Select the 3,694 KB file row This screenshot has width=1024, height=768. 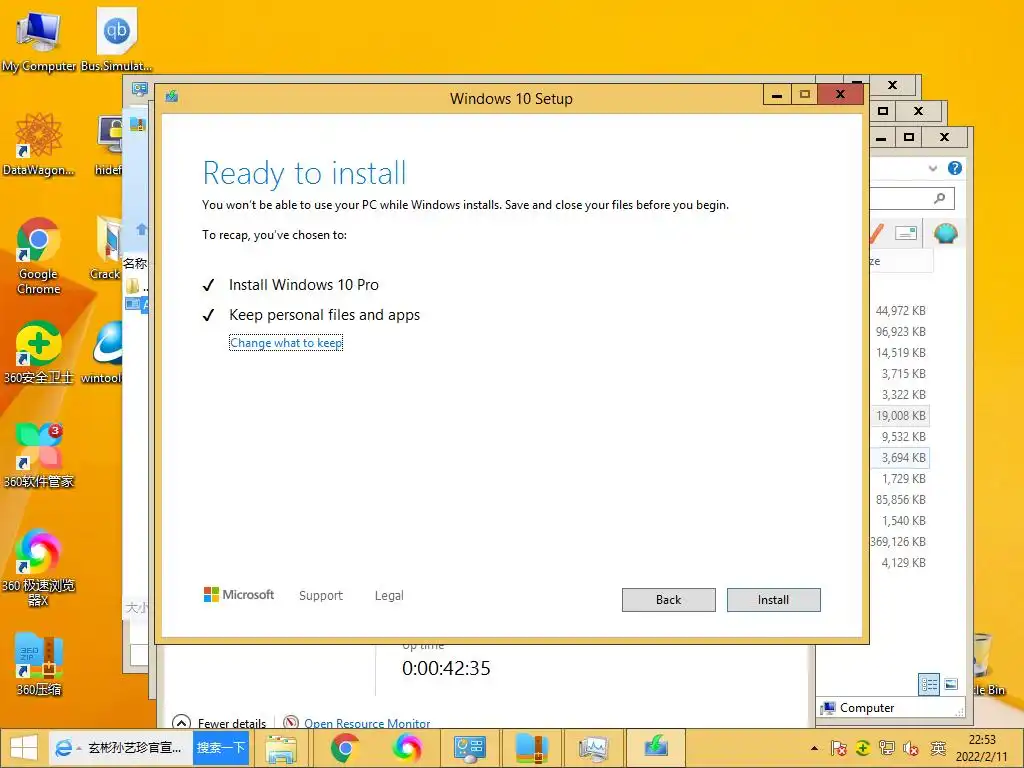pyautogui.click(x=901, y=458)
